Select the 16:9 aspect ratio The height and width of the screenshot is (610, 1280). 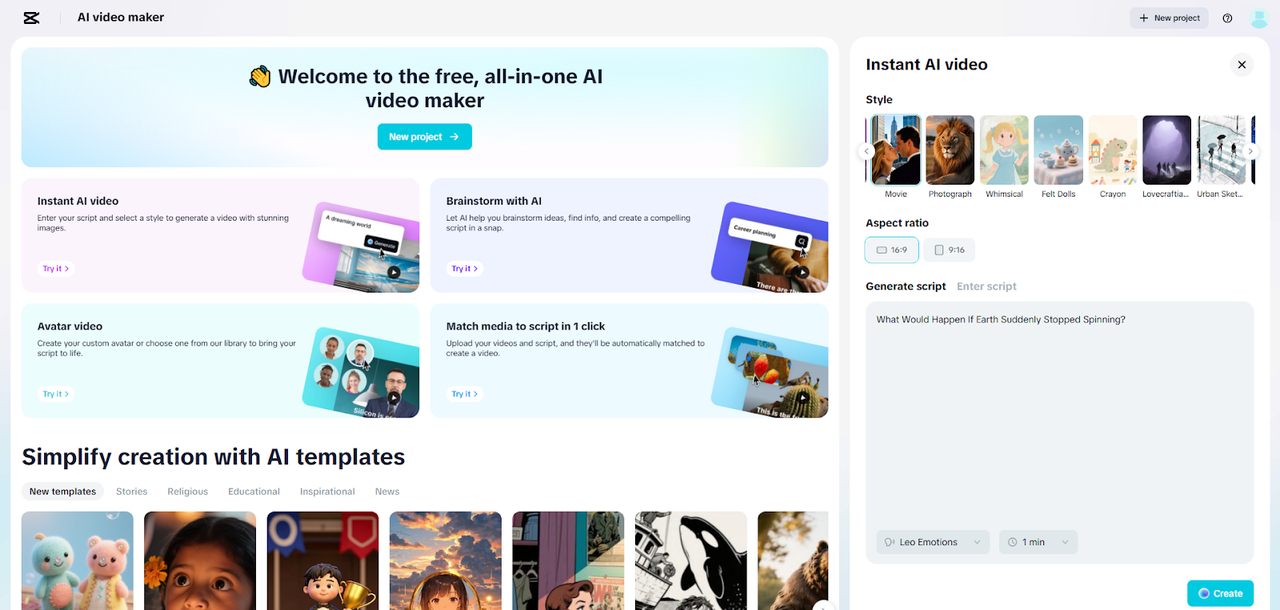pyautogui.click(x=891, y=250)
